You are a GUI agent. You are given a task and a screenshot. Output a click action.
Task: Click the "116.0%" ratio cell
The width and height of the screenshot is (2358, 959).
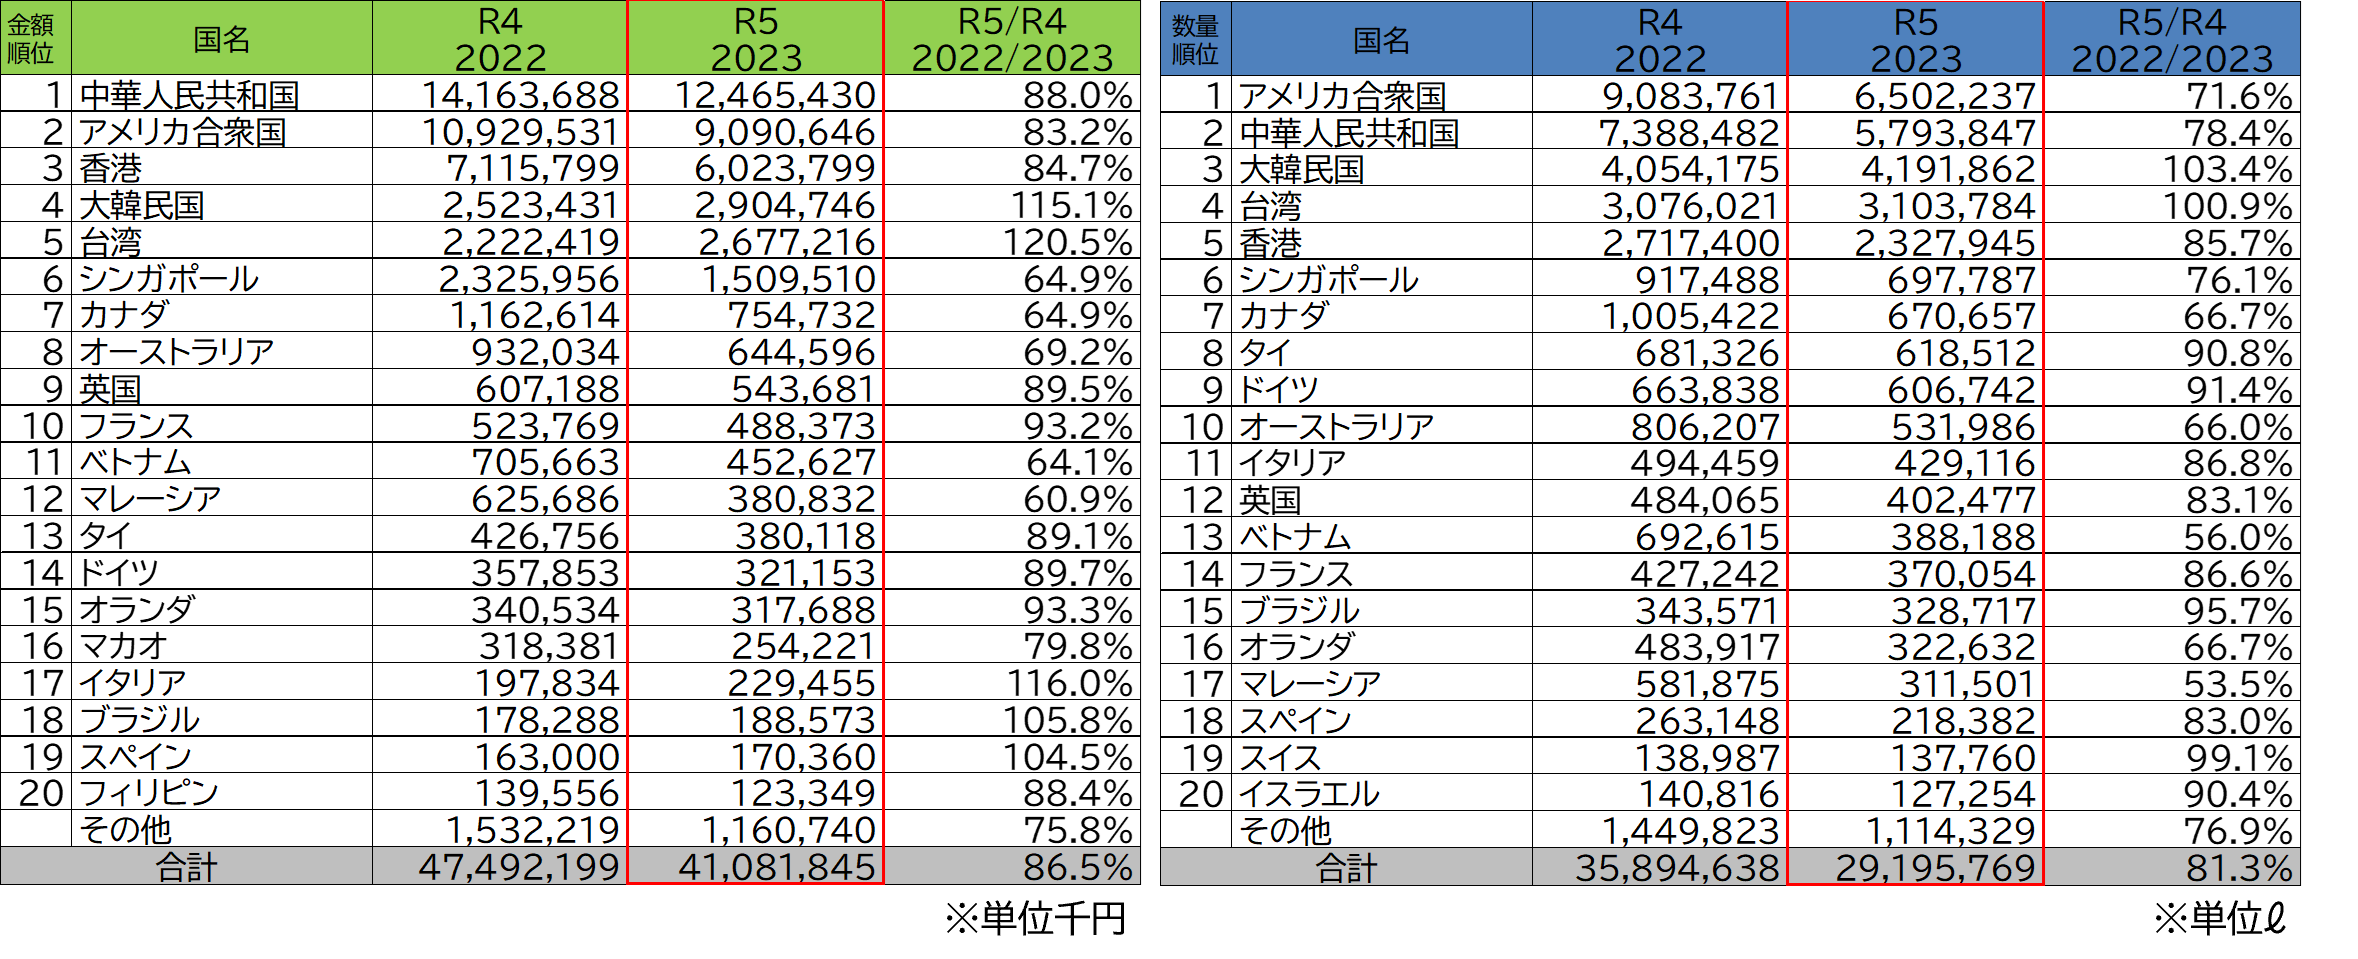pyautogui.click(x=1012, y=682)
